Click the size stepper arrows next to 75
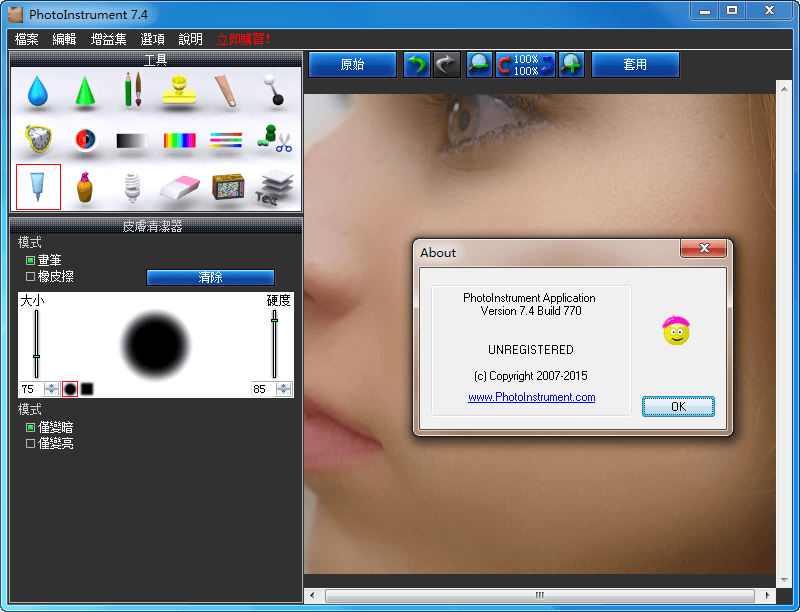This screenshot has width=800, height=612. coord(52,389)
